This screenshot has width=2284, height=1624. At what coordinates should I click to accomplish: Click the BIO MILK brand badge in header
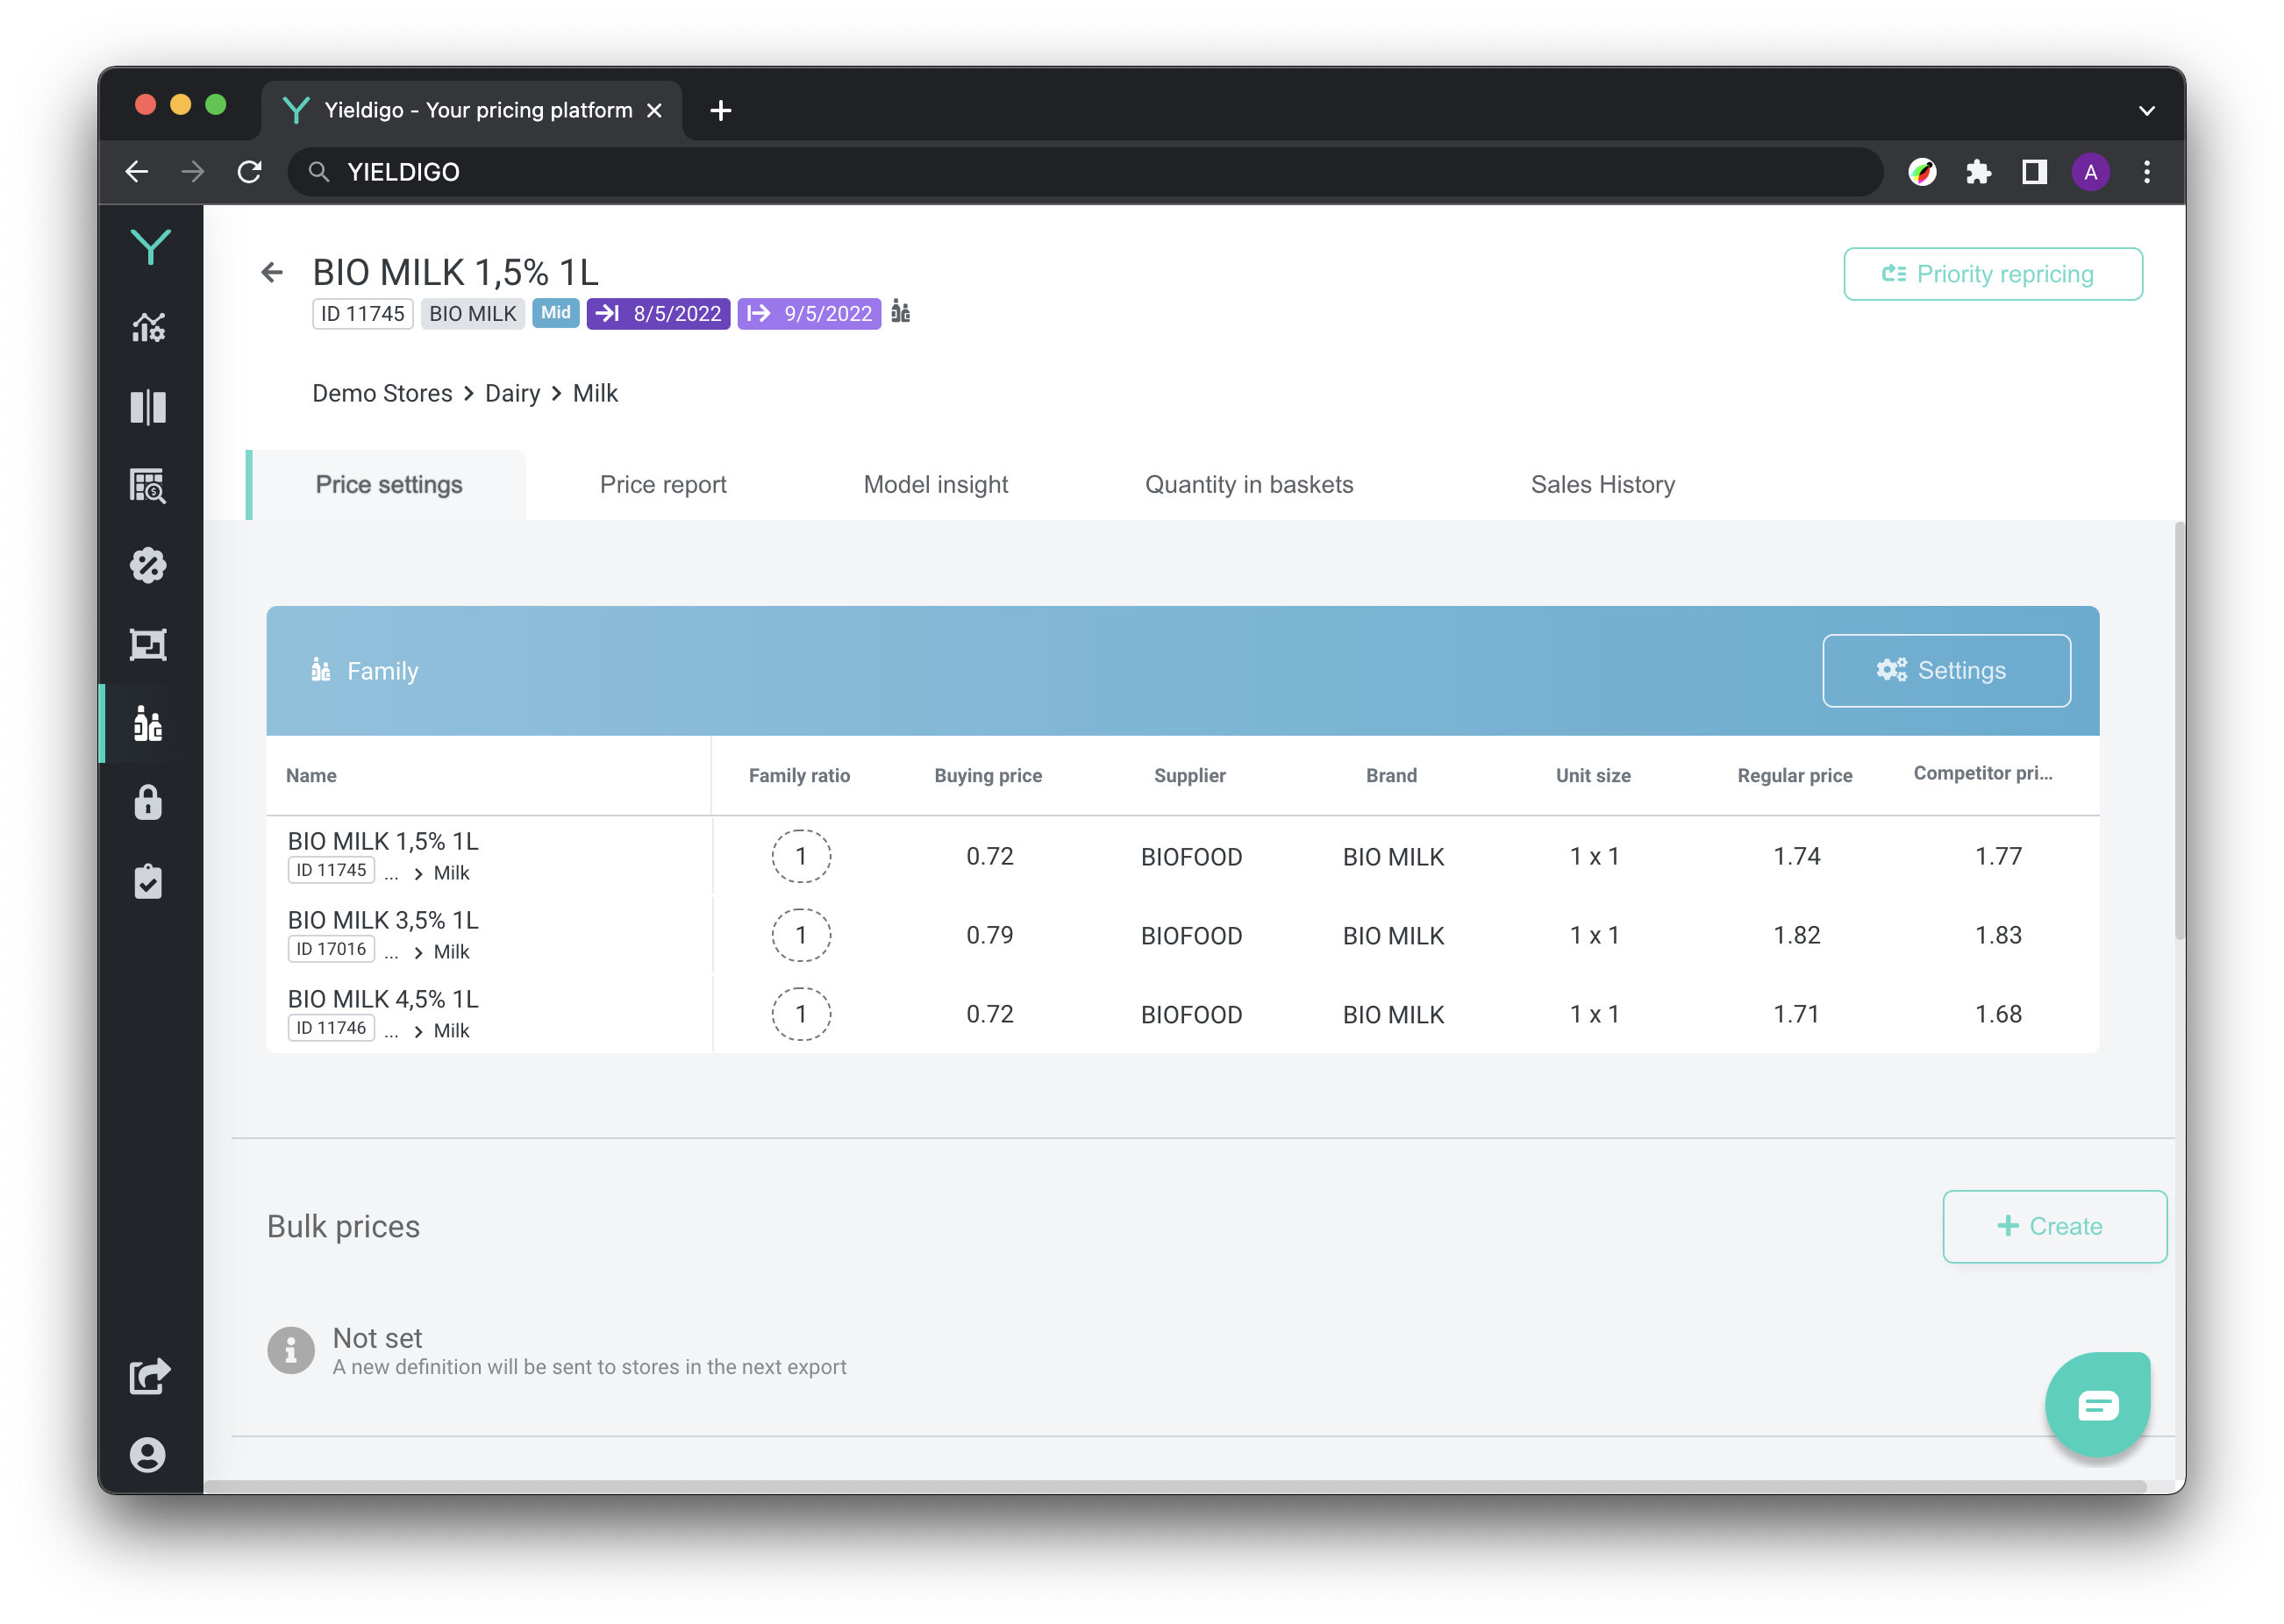click(x=472, y=313)
